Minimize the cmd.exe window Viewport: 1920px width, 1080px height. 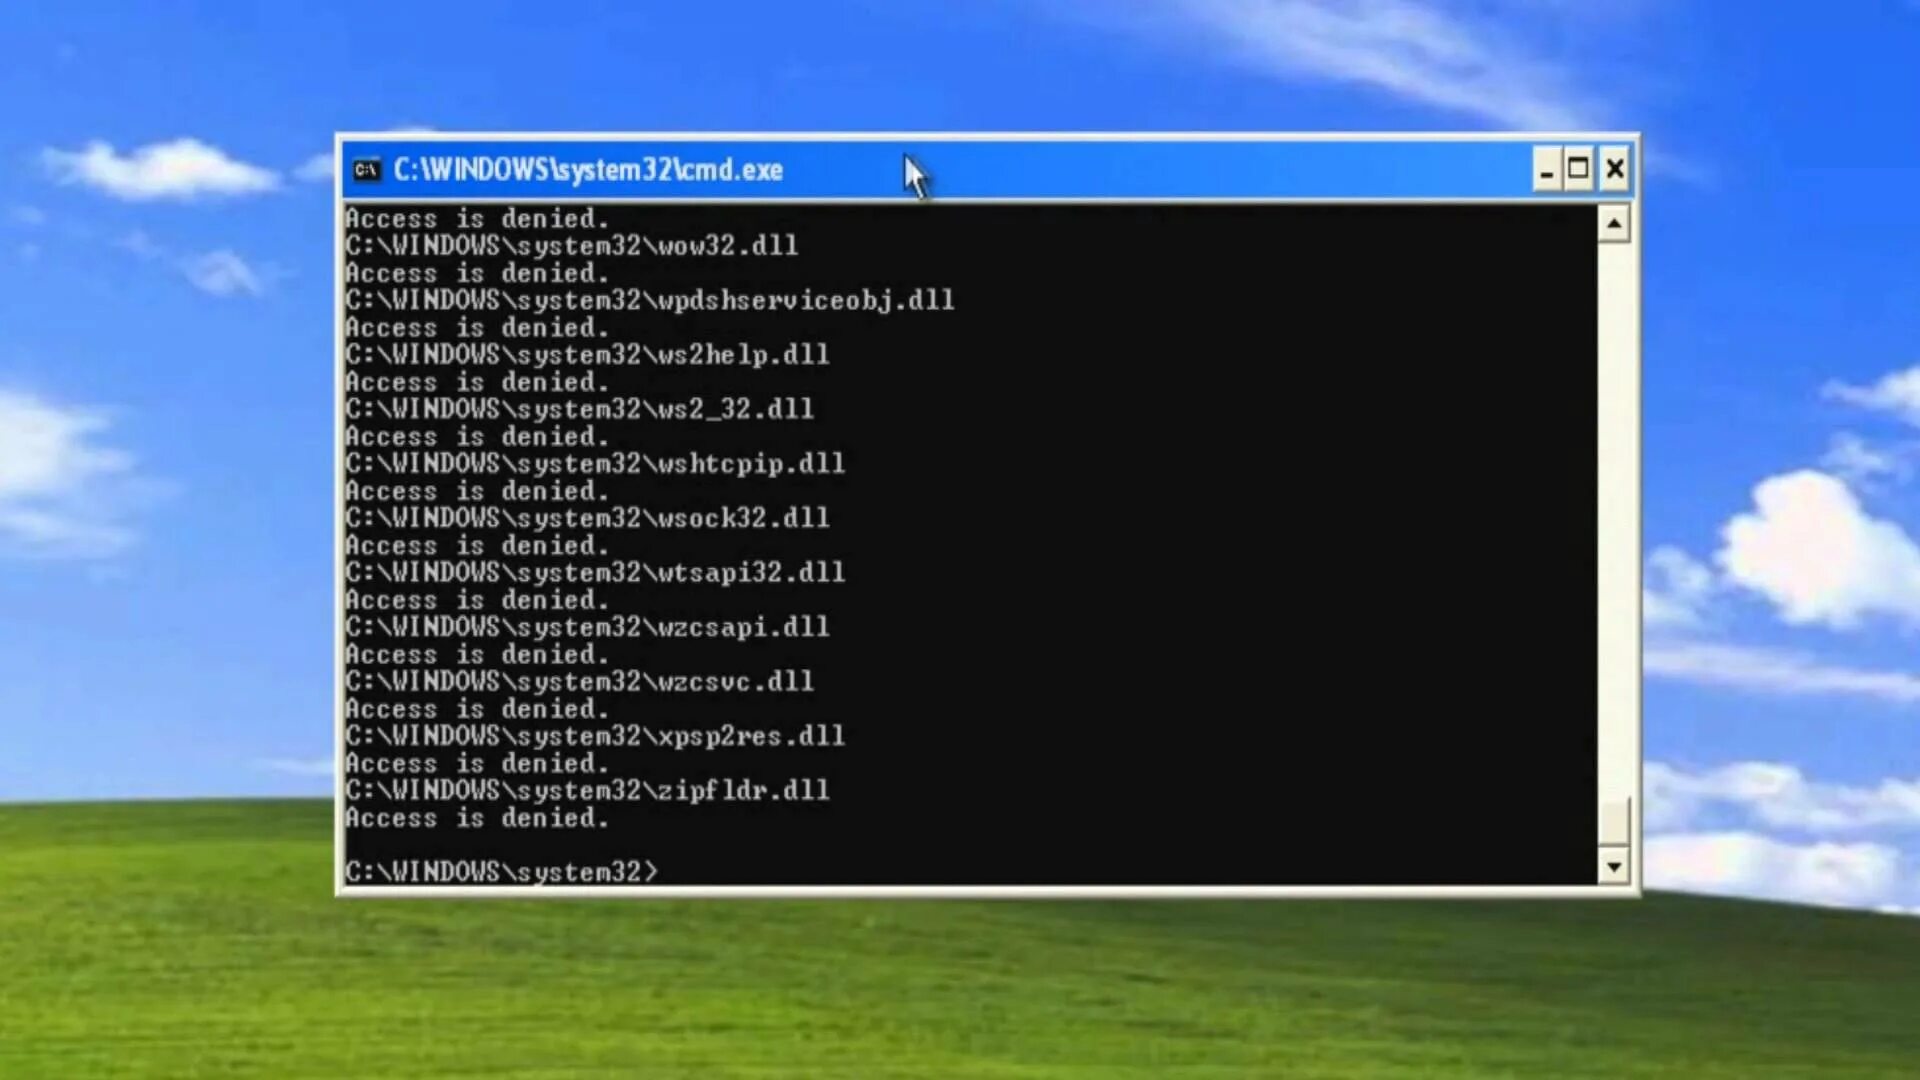(1546, 170)
